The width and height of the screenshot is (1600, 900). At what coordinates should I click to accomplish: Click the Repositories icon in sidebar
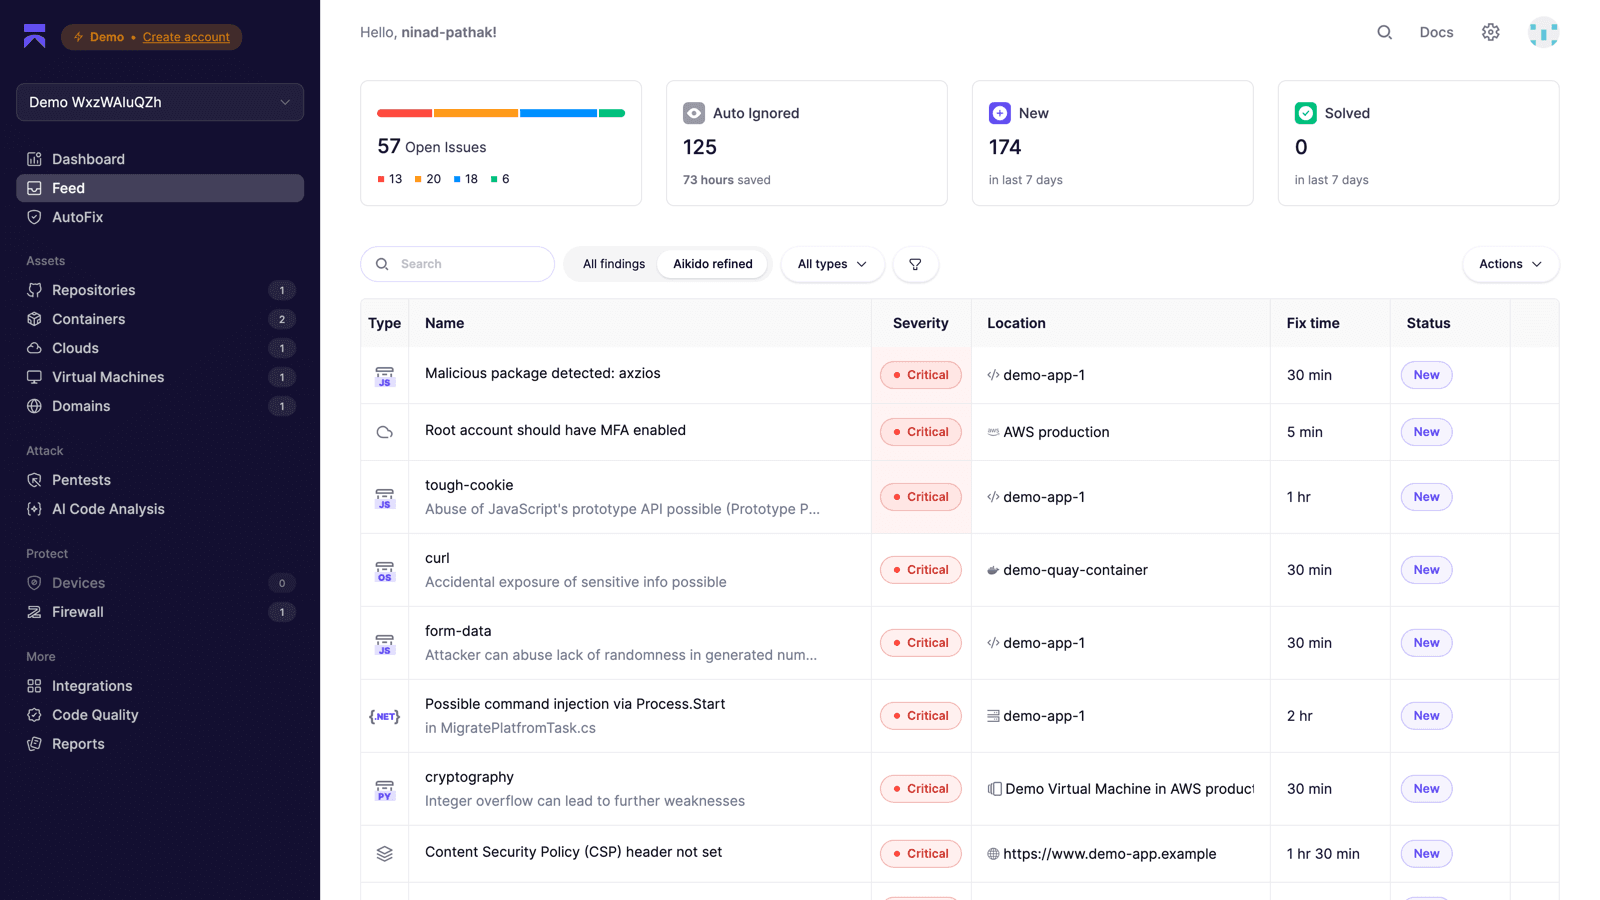[x=34, y=290]
